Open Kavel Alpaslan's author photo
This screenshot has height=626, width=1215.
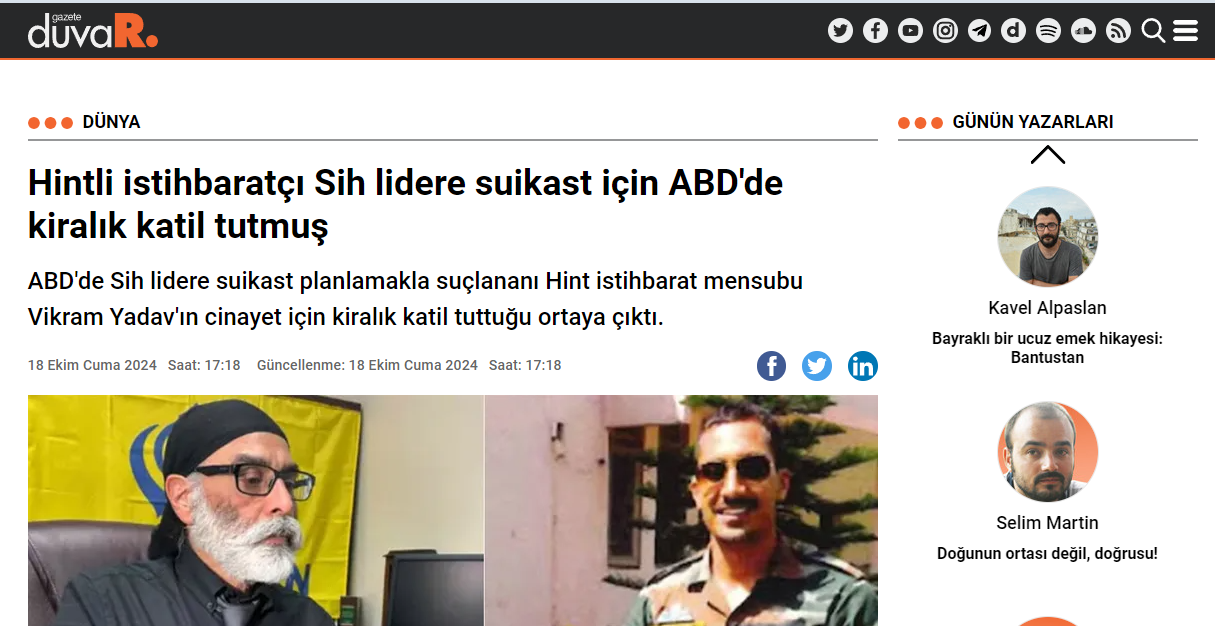(x=1047, y=237)
